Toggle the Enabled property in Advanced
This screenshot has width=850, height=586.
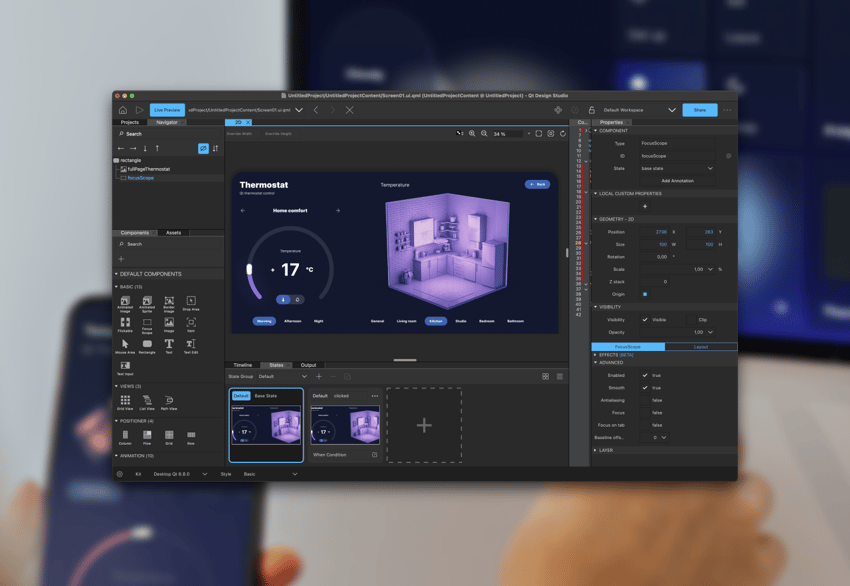coord(645,375)
